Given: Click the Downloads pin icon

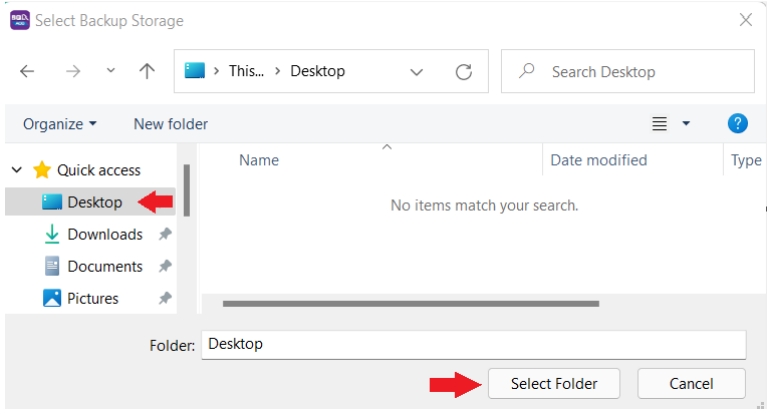Looking at the screenshot, I should pos(165,234).
